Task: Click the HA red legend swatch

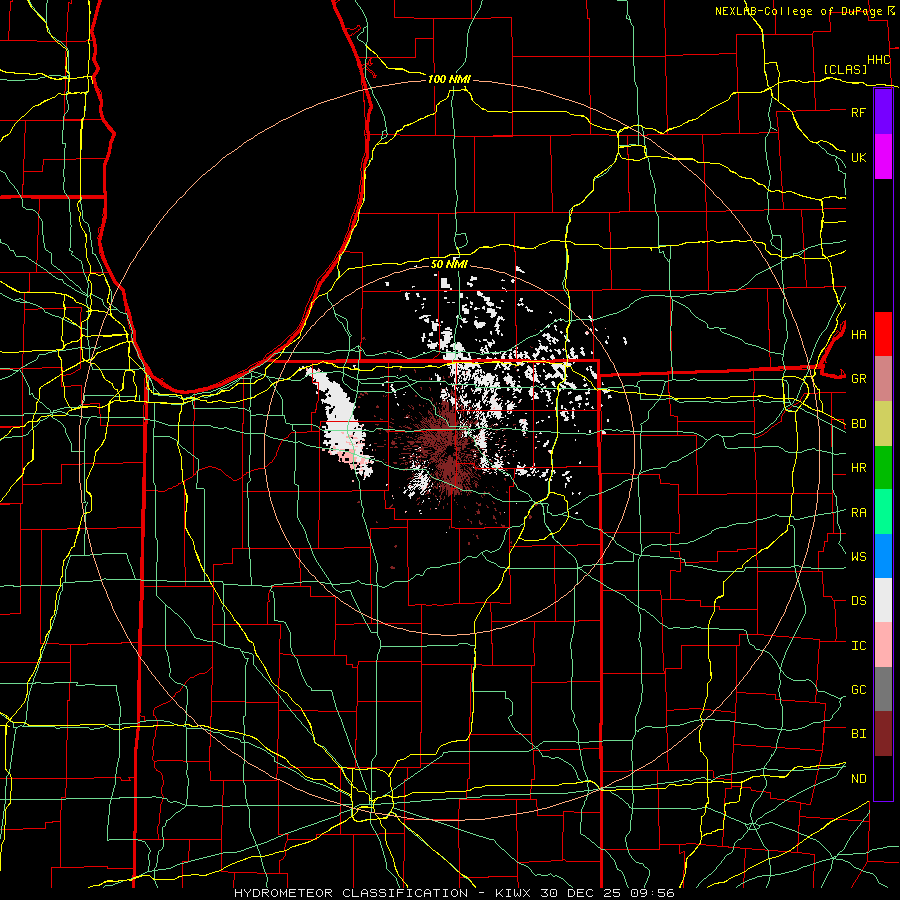Action: click(x=883, y=334)
